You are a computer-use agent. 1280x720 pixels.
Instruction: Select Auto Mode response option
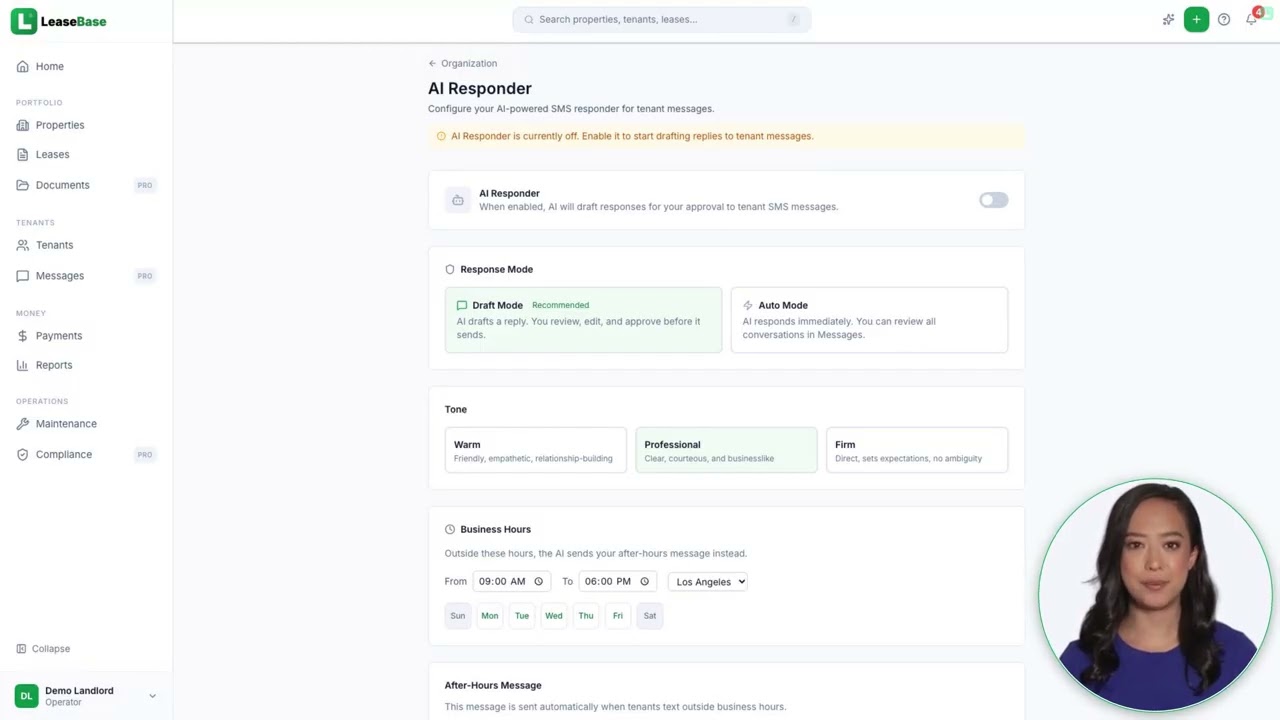pyautogui.click(x=869, y=320)
